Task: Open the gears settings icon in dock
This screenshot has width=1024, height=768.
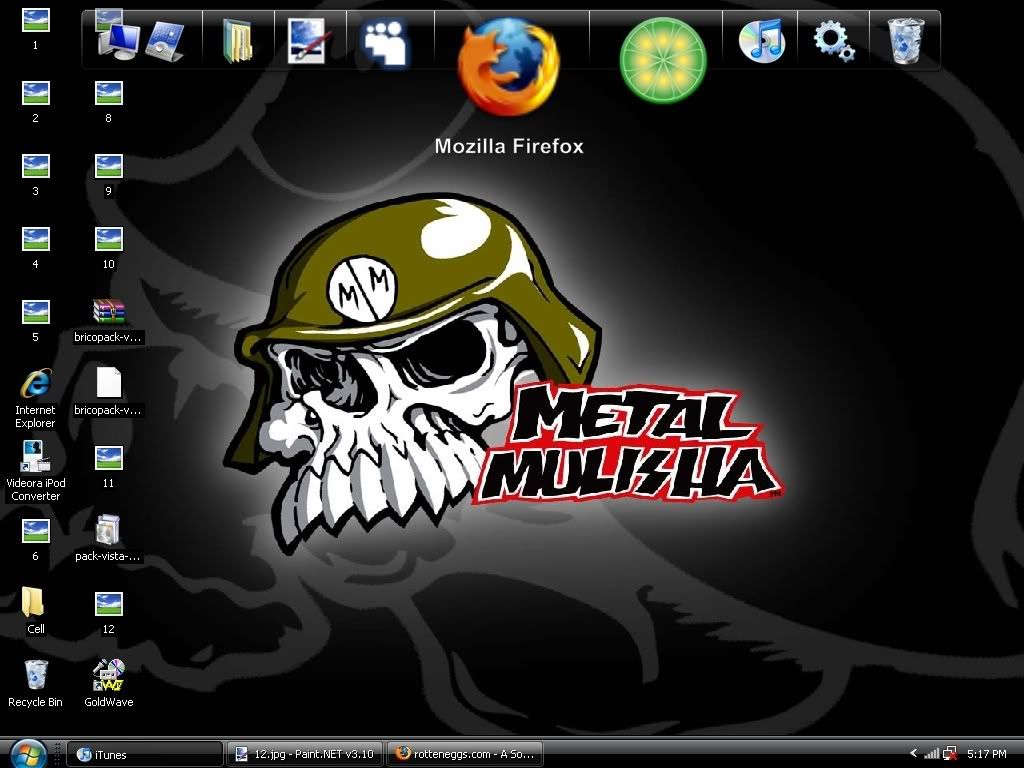Action: tap(834, 40)
